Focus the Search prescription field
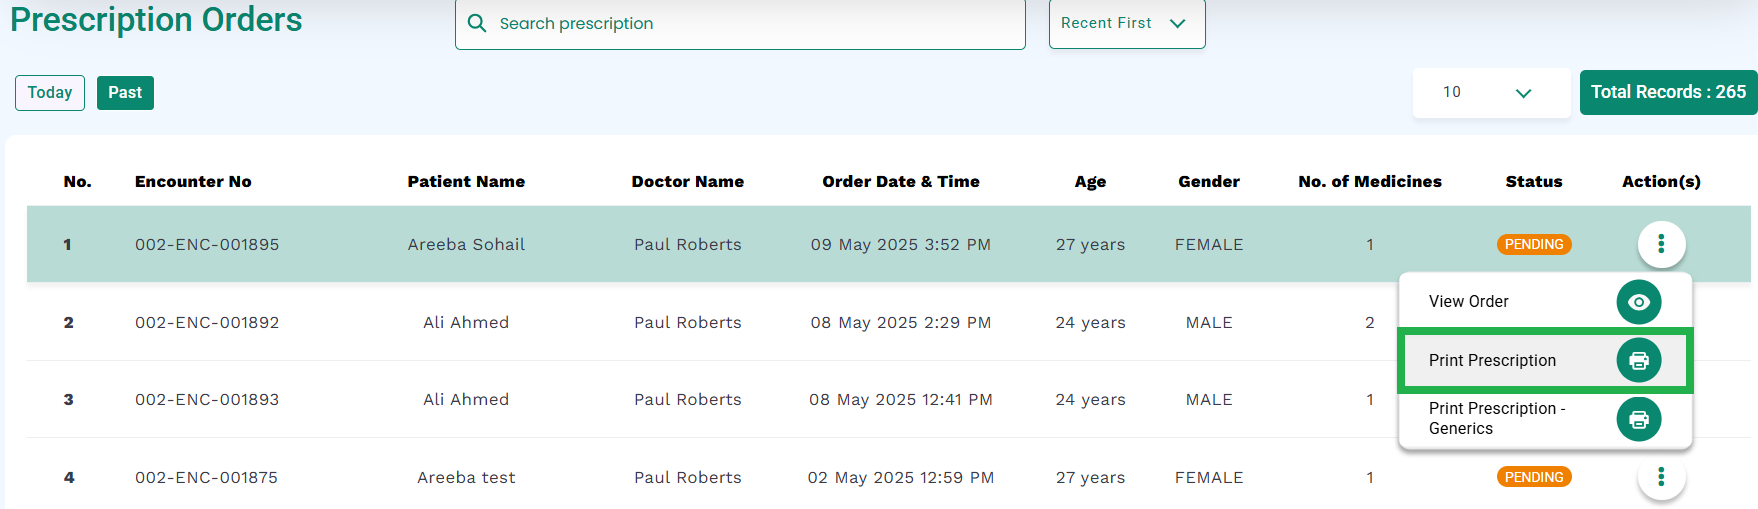 [740, 24]
